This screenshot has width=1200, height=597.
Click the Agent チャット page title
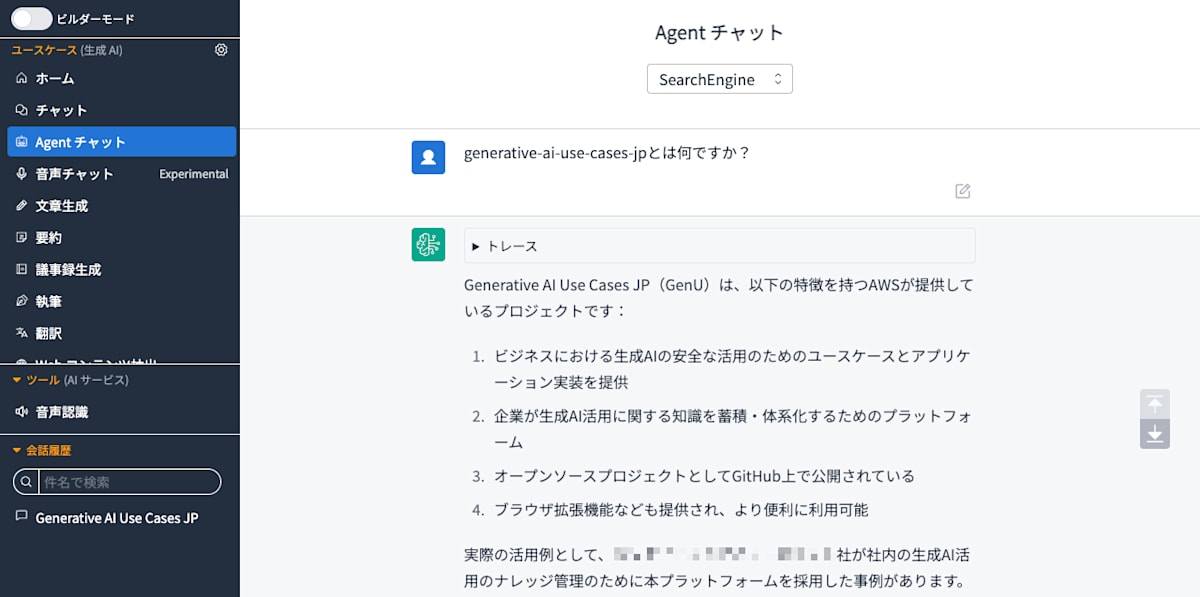[x=720, y=33]
